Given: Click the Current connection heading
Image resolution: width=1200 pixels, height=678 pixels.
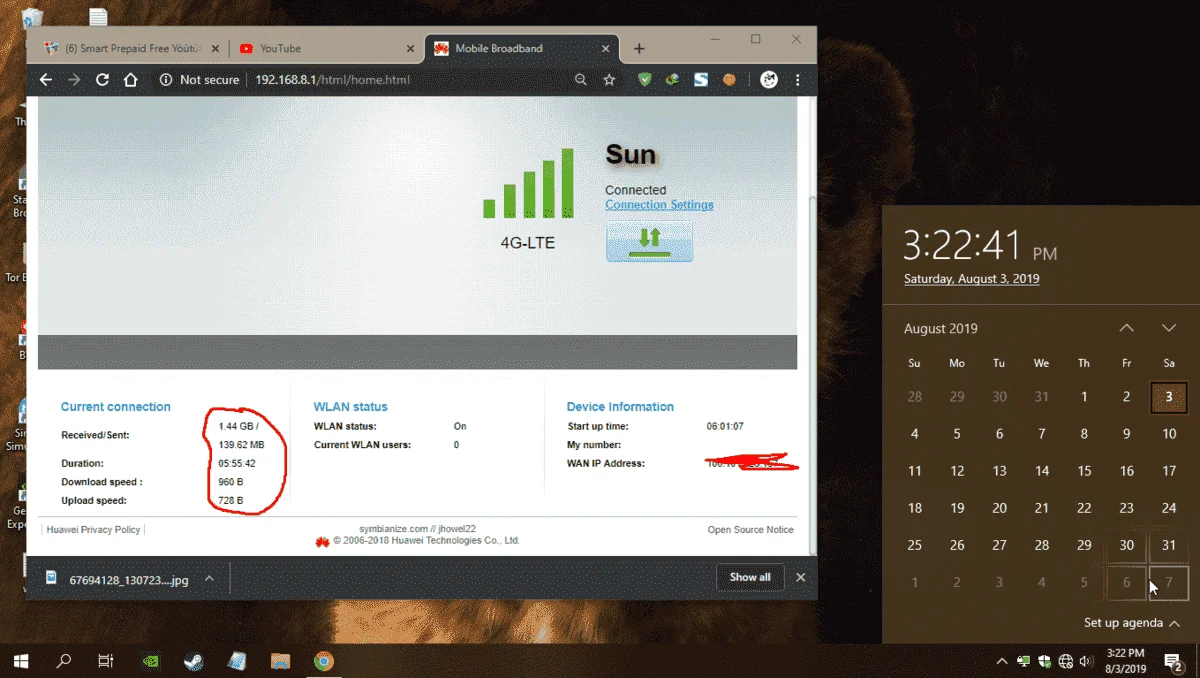Looking at the screenshot, I should click(116, 407).
